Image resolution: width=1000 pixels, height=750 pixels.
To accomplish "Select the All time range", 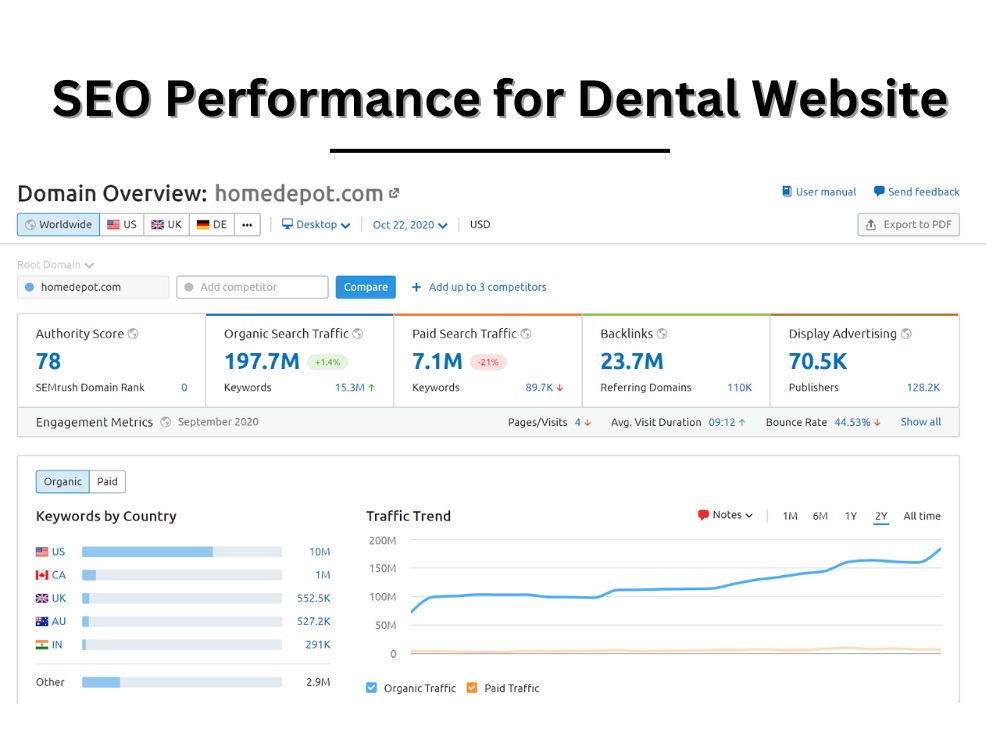I will pos(922,516).
